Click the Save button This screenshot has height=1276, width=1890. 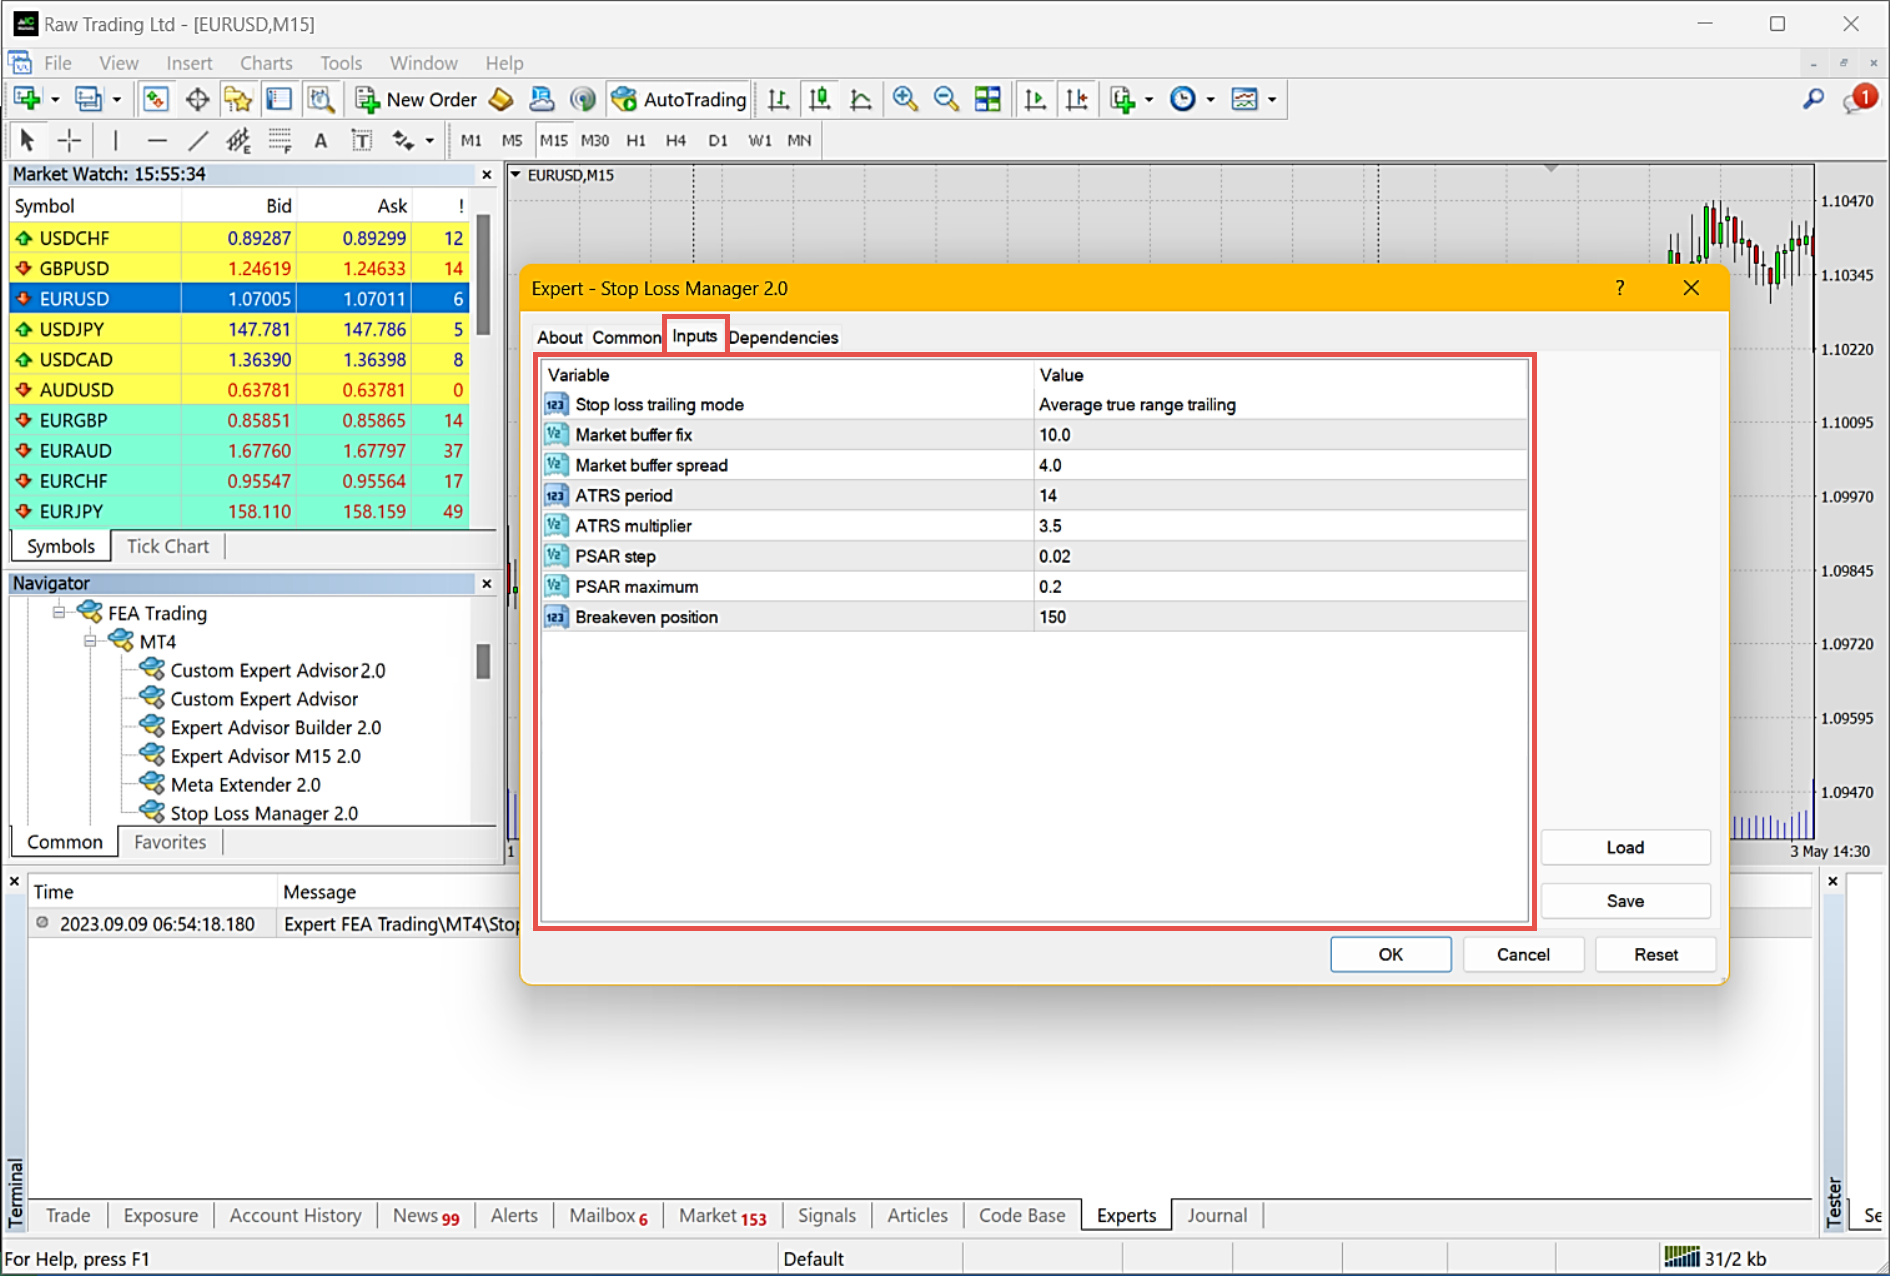tap(1625, 901)
